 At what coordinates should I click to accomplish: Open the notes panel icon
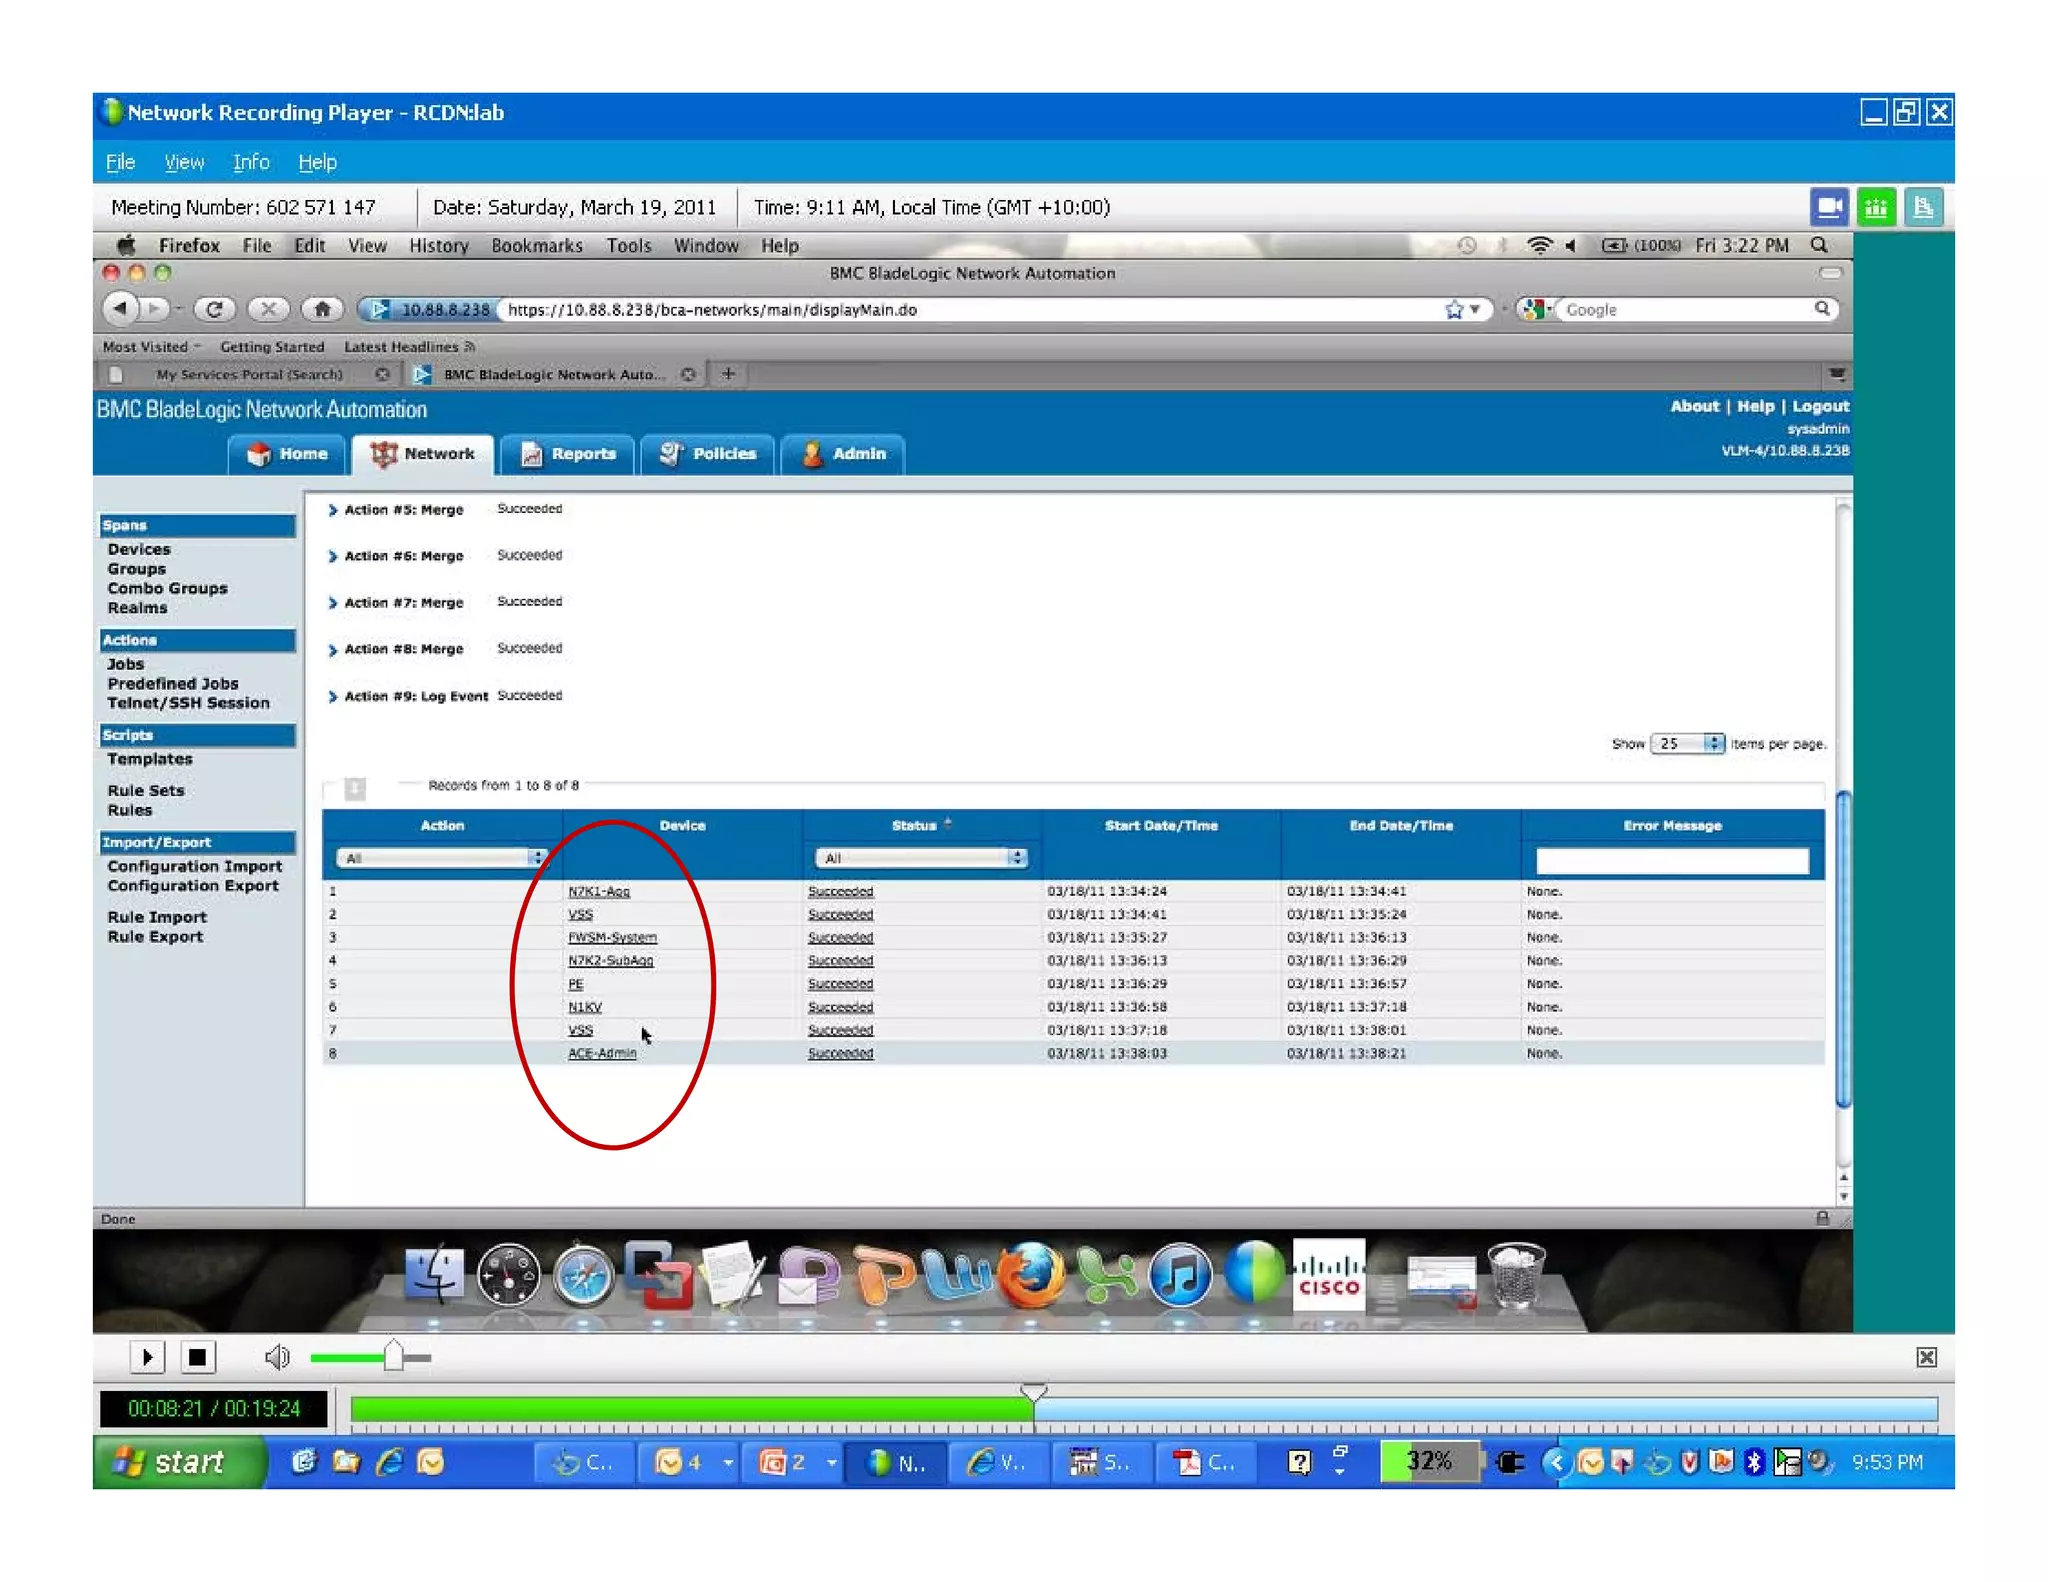click(1923, 207)
